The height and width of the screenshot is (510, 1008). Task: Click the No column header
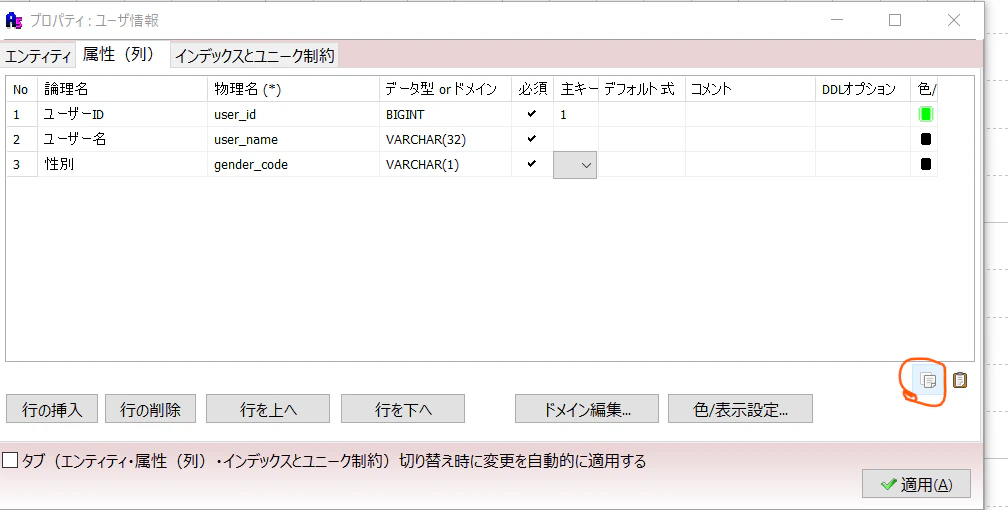[x=22, y=89]
